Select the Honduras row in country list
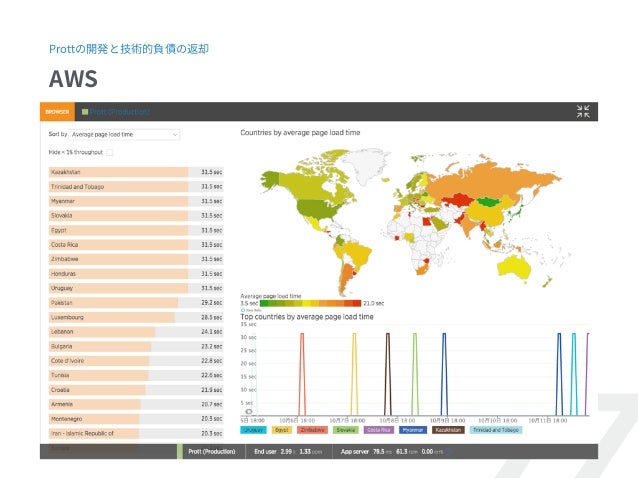 (136, 273)
